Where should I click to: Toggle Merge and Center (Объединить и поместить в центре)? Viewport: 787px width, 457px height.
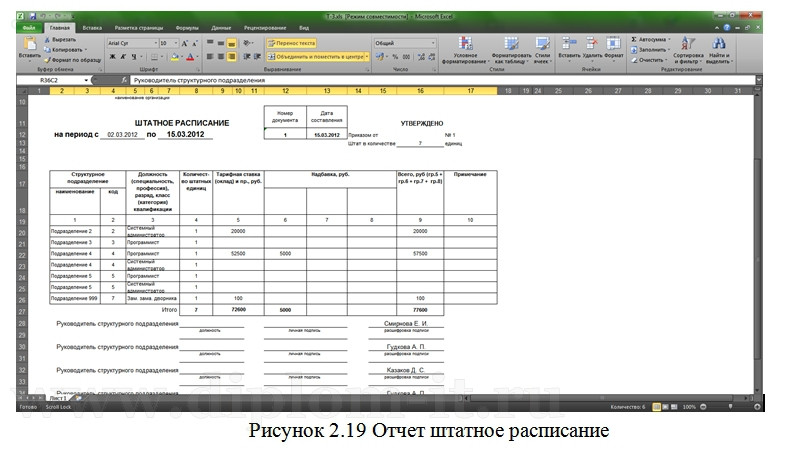pos(315,57)
